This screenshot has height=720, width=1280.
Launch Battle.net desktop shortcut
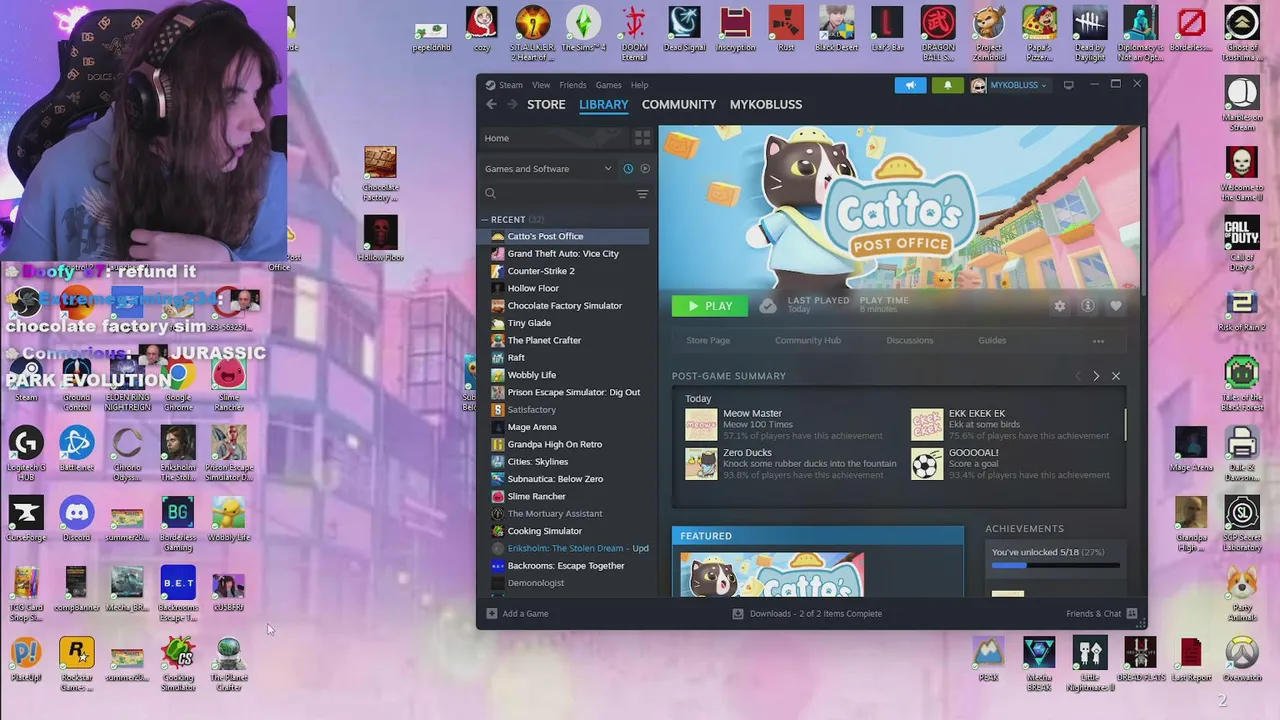pyautogui.click(x=76, y=449)
